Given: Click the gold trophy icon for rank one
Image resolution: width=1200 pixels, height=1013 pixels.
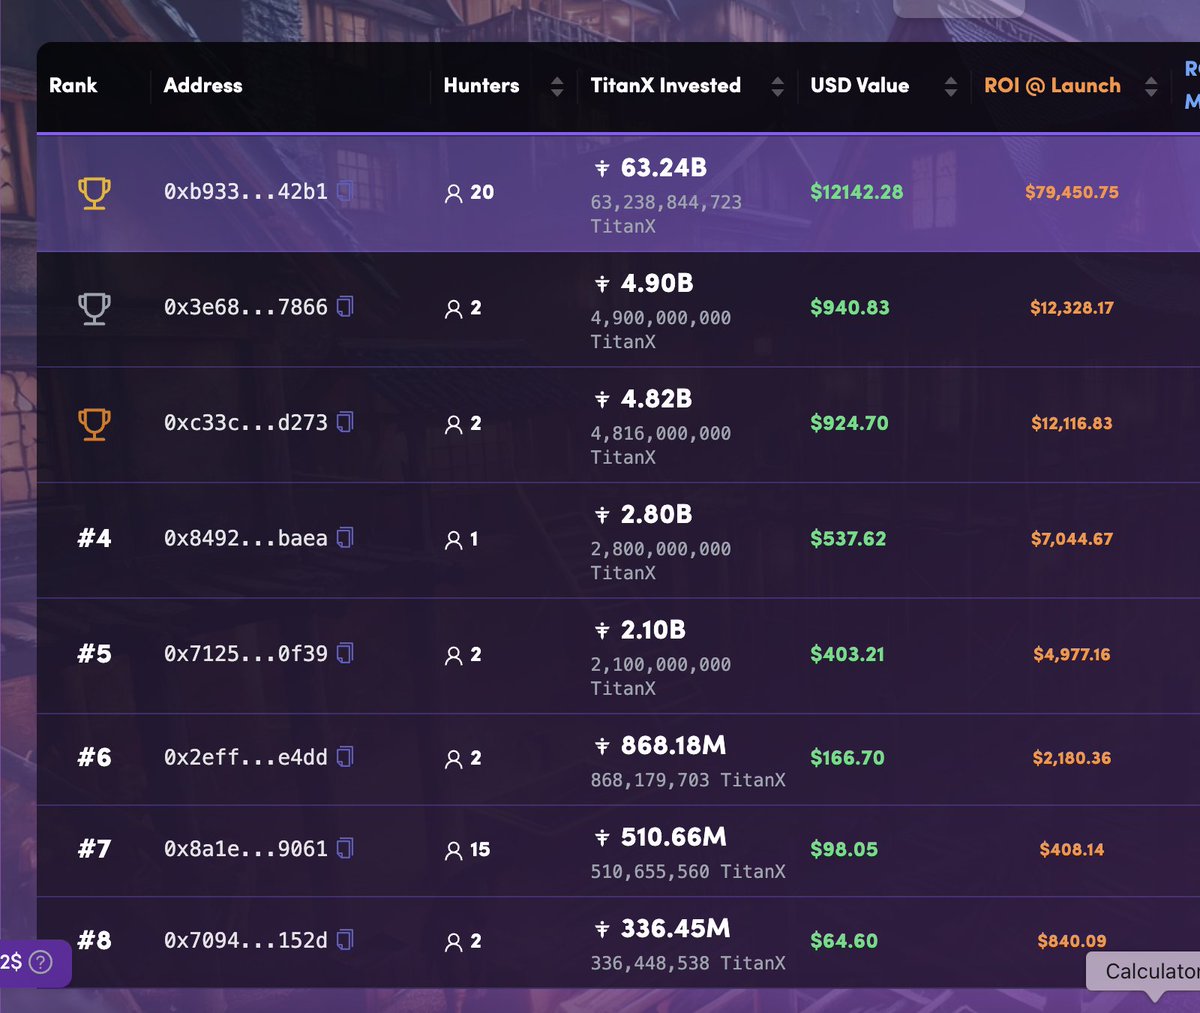Looking at the screenshot, I should click(94, 192).
